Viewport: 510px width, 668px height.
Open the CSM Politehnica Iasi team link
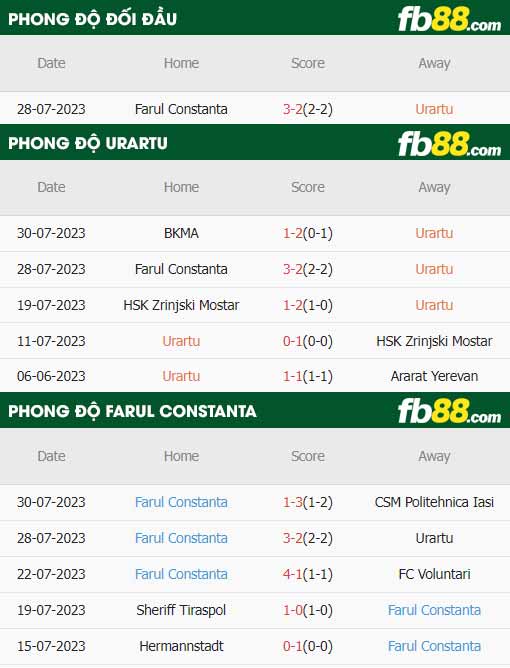coord(434,502)
